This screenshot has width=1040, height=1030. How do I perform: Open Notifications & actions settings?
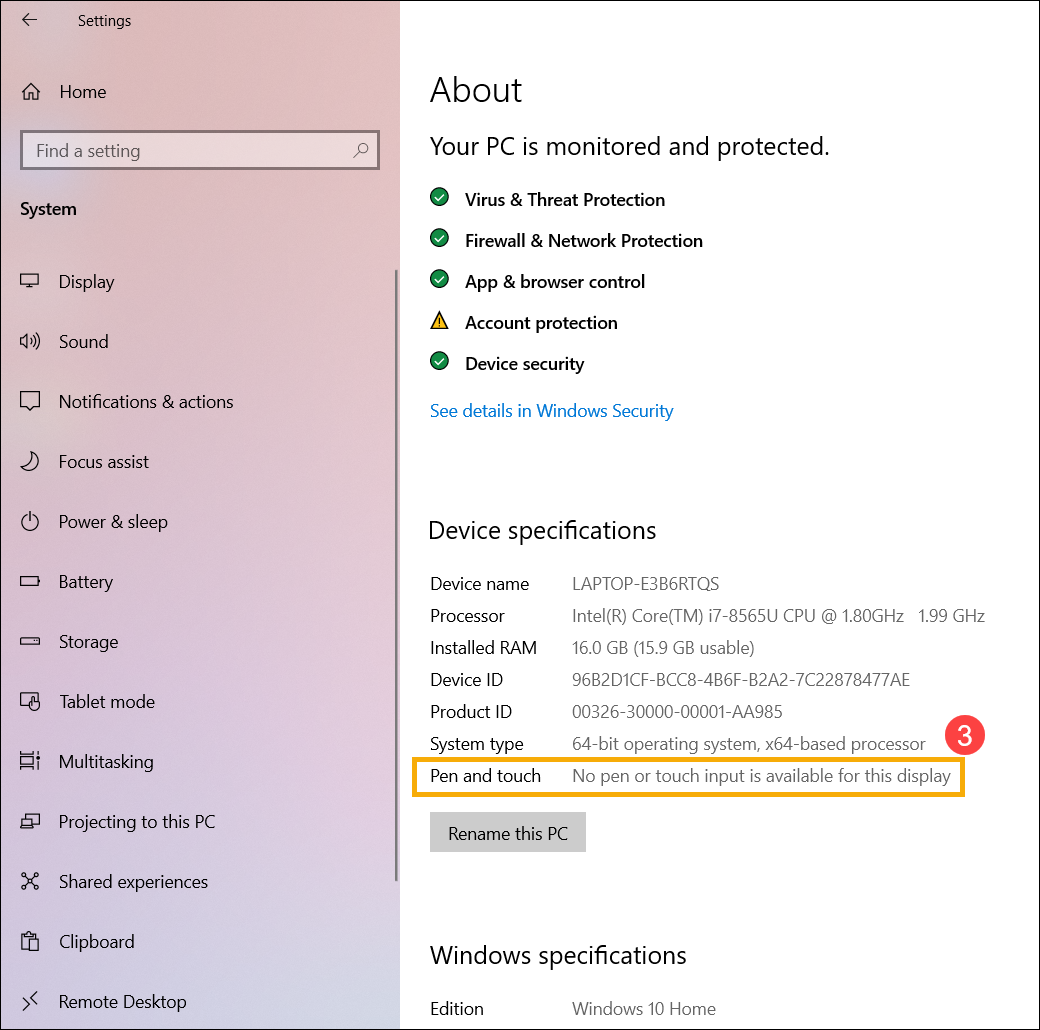146,402
